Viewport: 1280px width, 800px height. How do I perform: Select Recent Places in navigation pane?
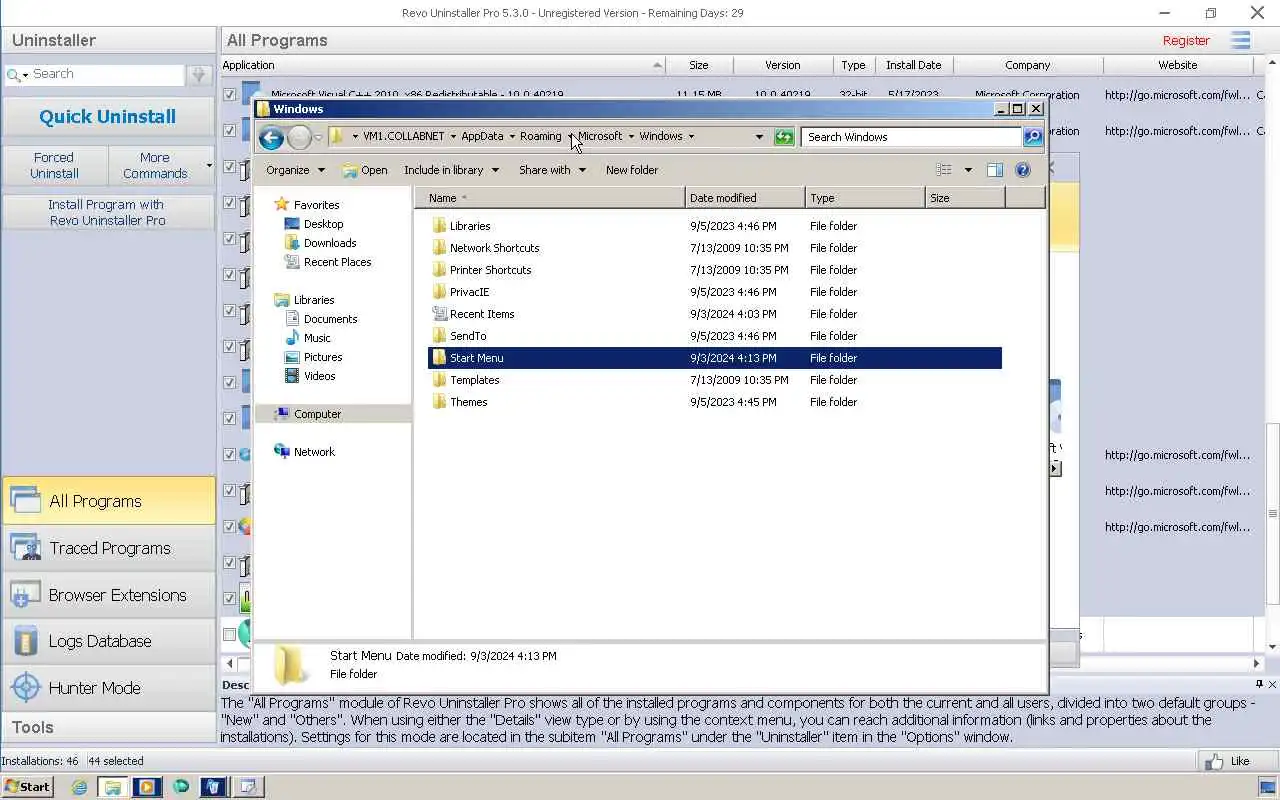click(337, 262)
